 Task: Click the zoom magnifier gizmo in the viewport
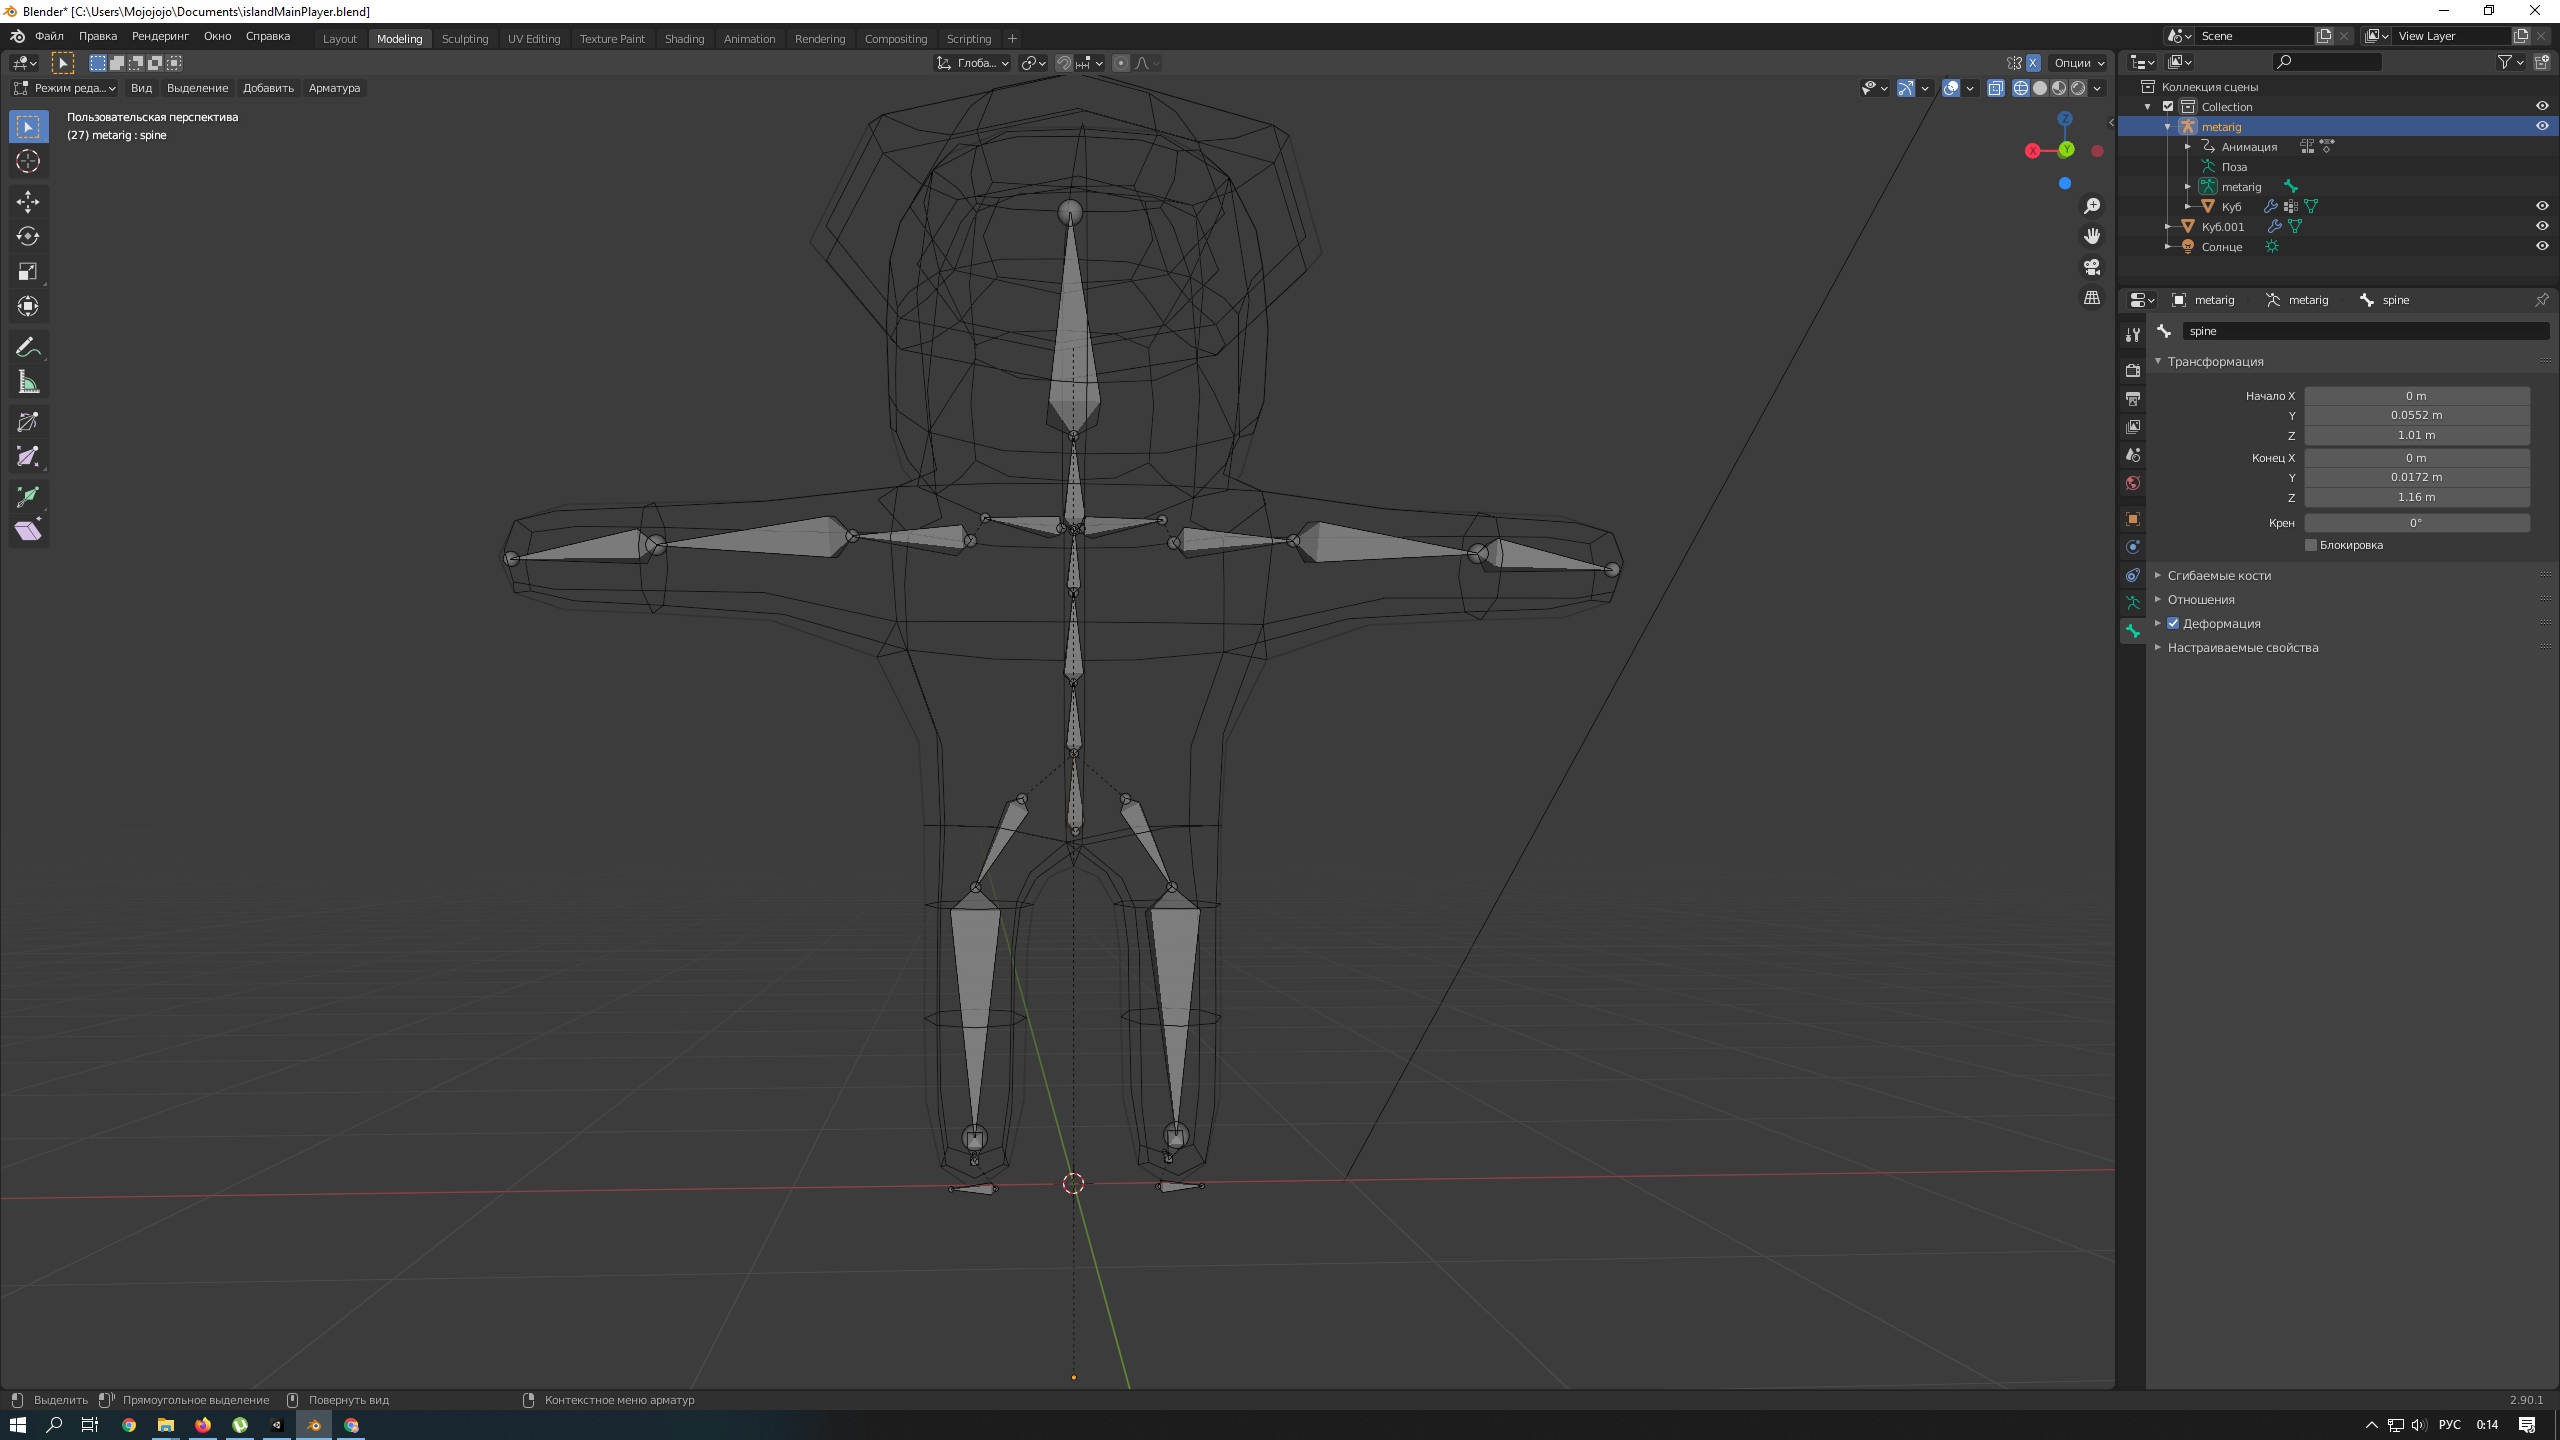point(2092,206)
